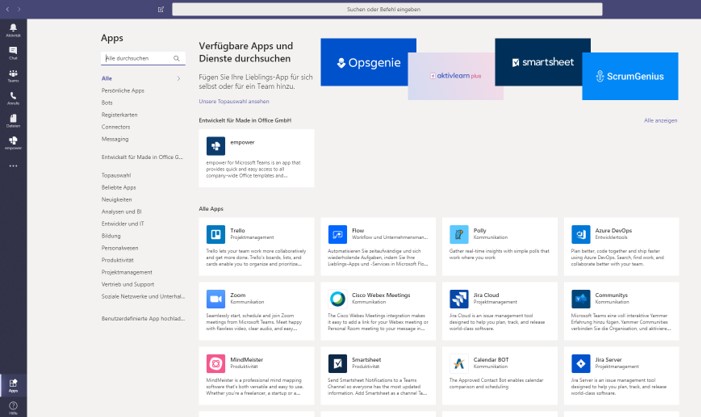
Task: Expand the Alle category chevron
Action: (179, 78)
